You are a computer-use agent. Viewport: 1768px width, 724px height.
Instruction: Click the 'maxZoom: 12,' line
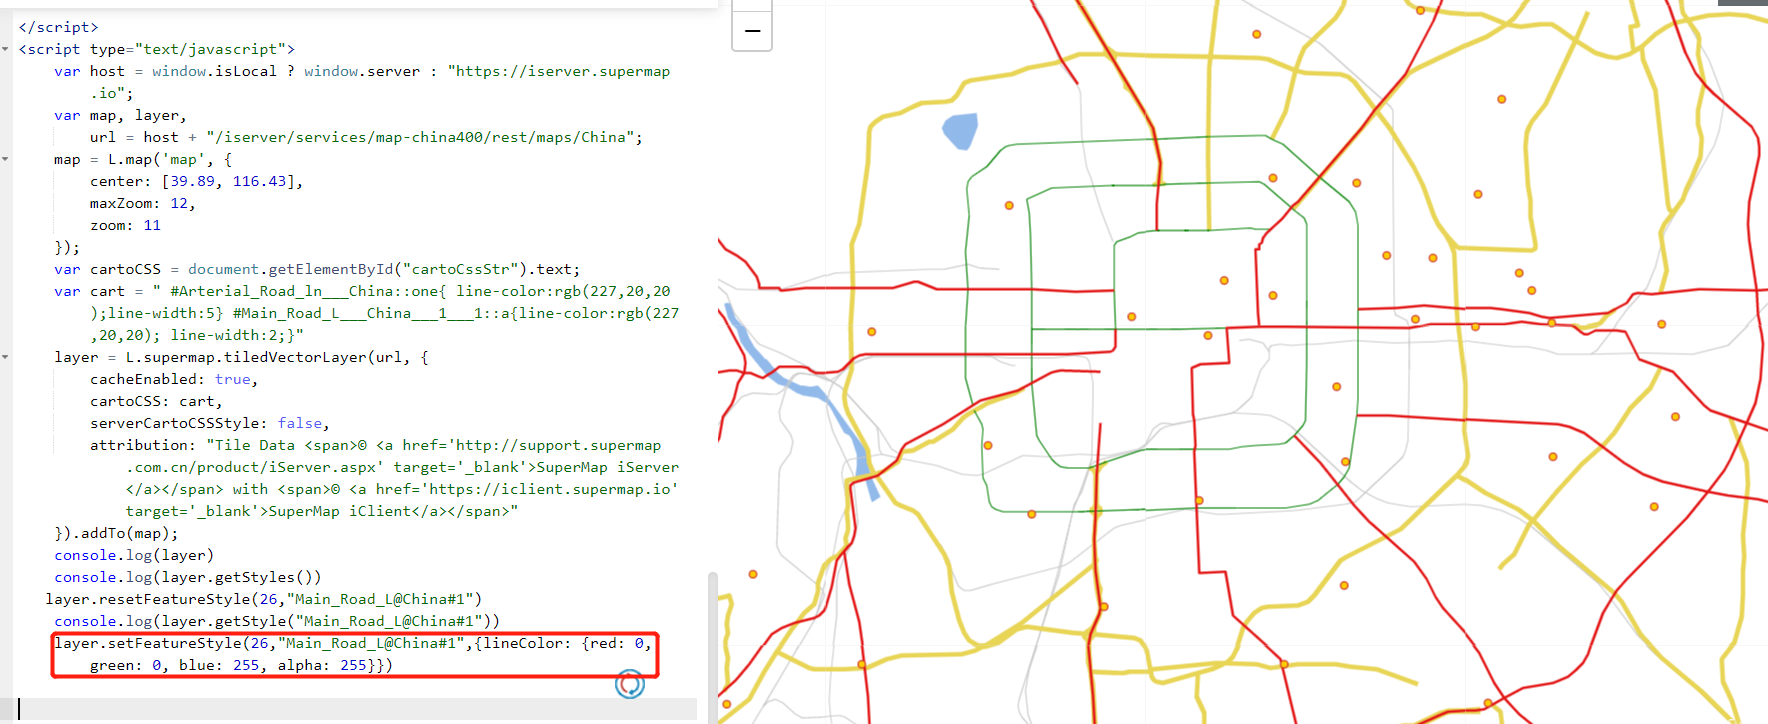coord(142,203)
